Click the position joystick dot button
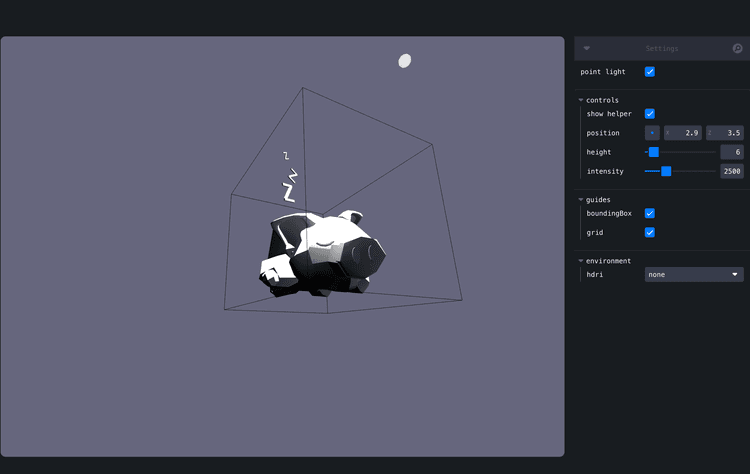Screen dimensions: 750x474 pos(652,133)
